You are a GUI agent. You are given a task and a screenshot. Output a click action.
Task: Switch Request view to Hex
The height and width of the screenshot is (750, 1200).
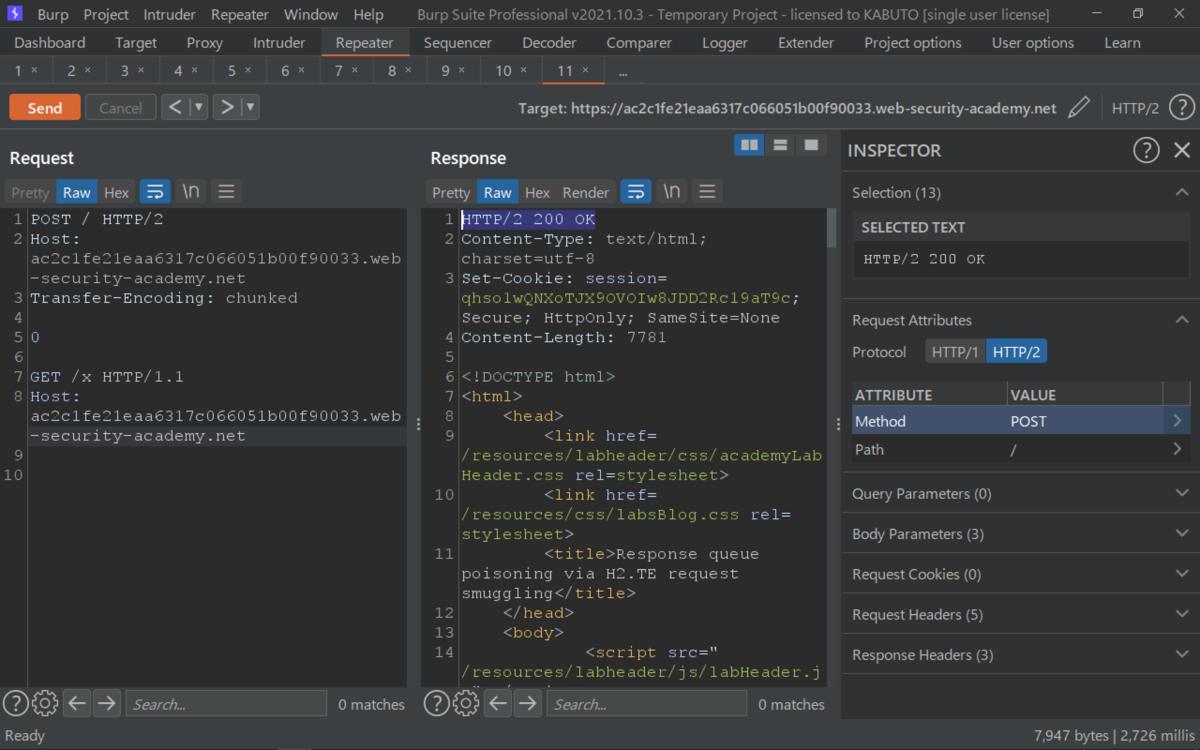click(117, 193)
